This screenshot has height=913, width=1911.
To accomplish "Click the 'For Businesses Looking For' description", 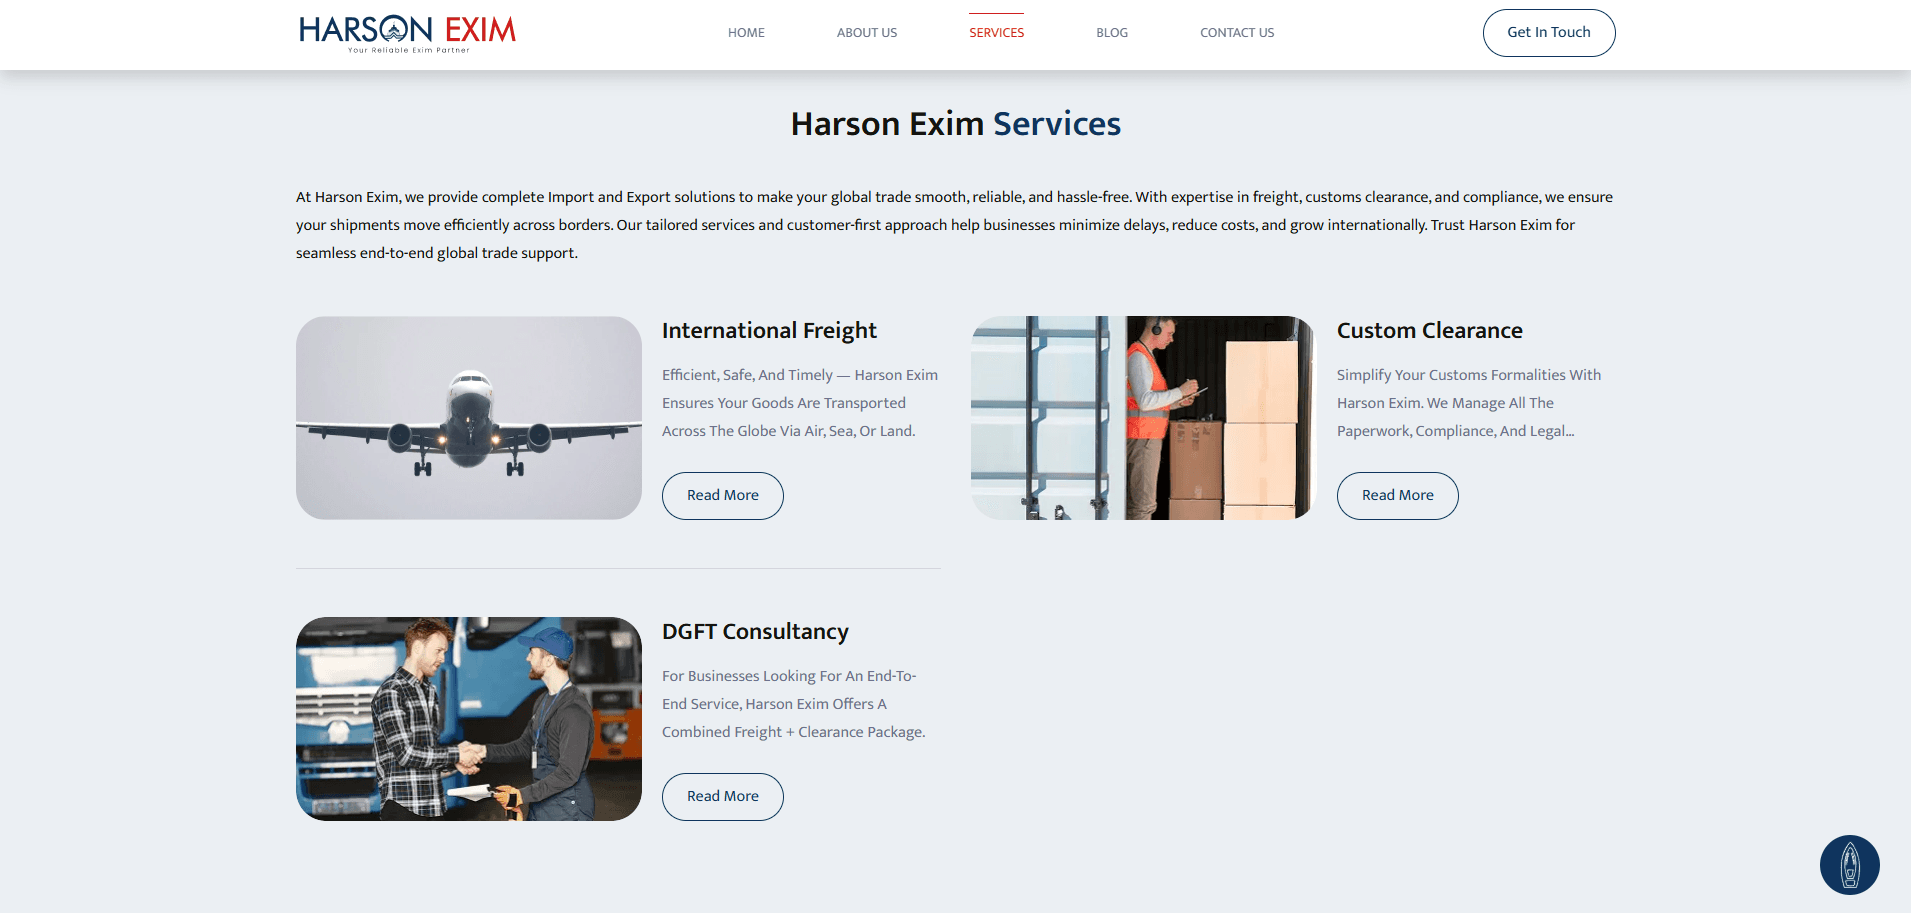I will click(794, 704).
